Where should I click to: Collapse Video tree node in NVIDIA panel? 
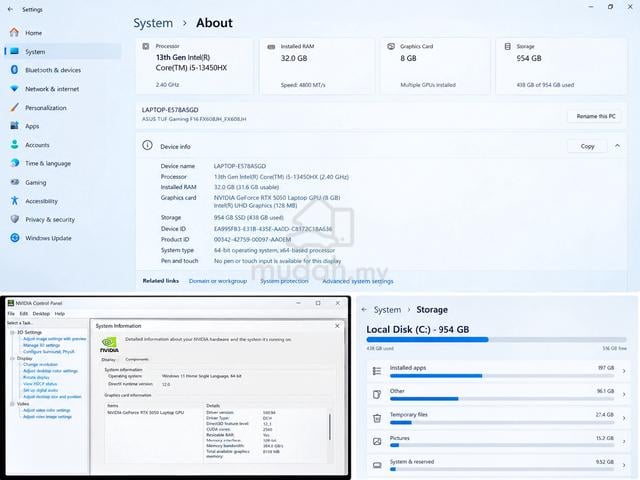click(x=12, y=404)
